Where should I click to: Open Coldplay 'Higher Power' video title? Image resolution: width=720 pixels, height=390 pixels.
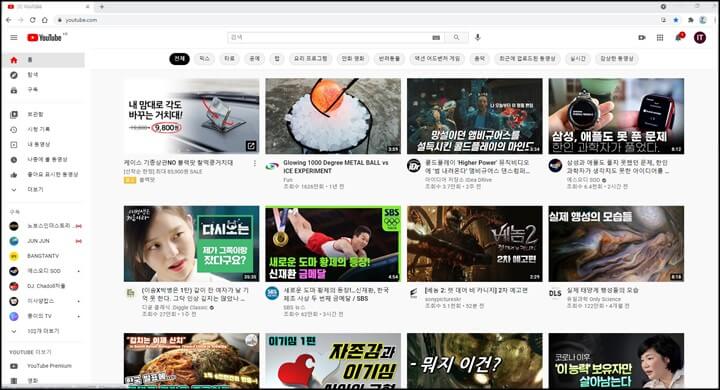[x=478, y=167]
